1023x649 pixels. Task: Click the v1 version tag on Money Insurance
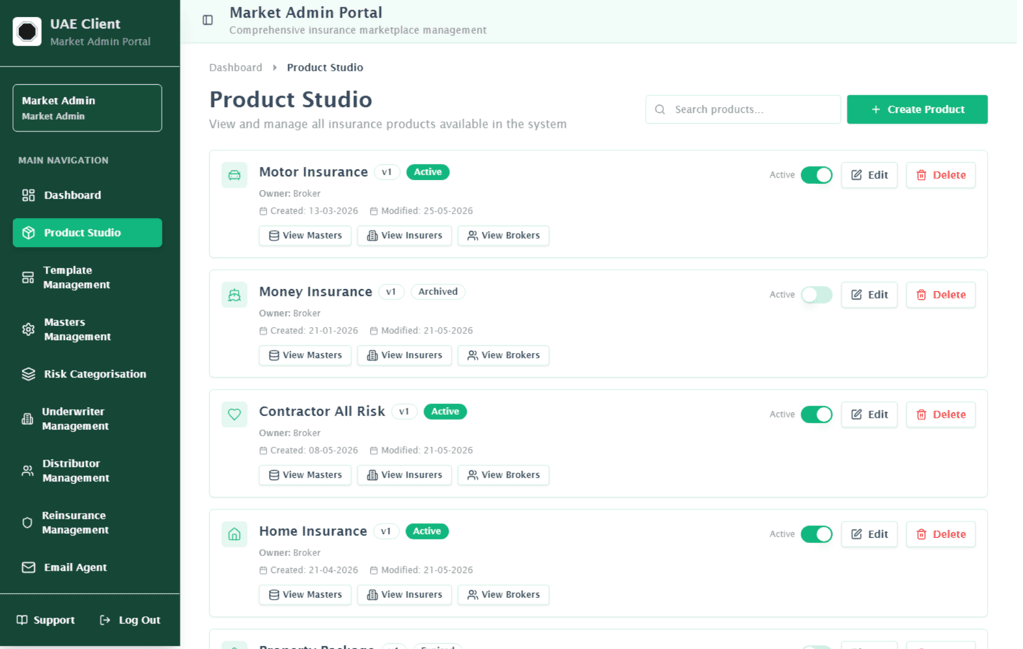click(391, 292)
